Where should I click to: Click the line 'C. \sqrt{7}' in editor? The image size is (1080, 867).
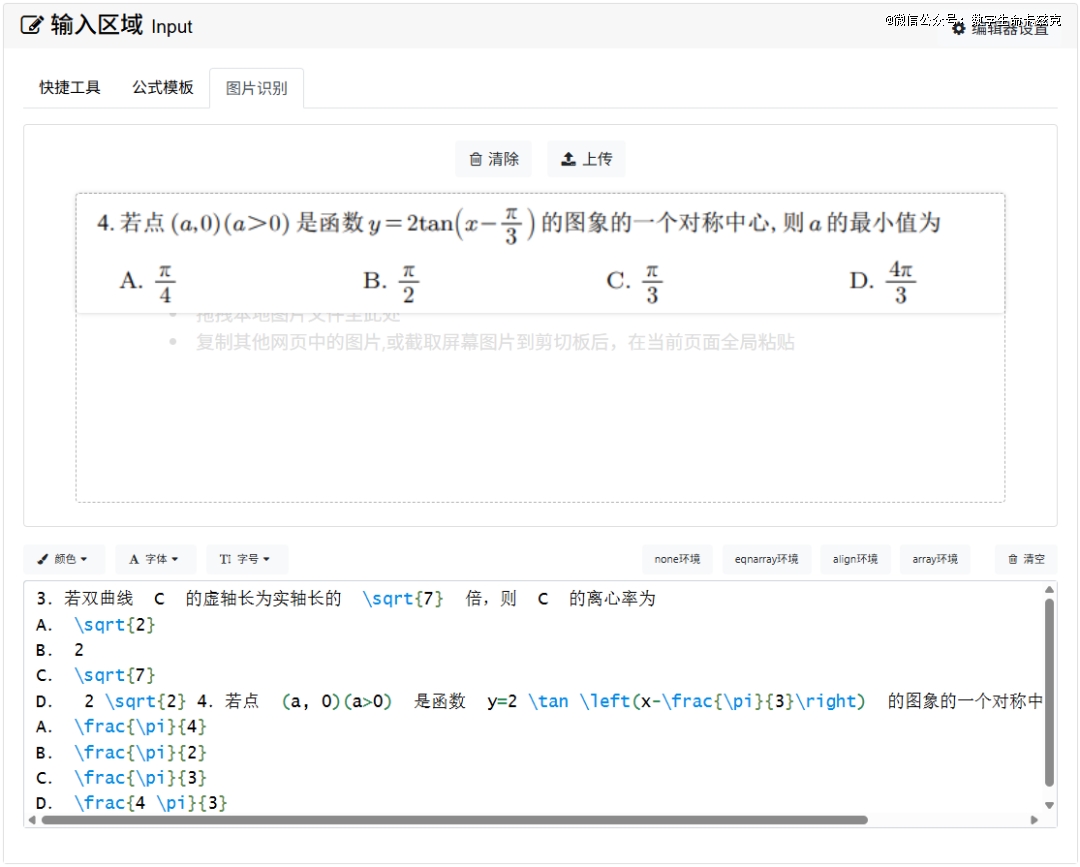[96, 676]
